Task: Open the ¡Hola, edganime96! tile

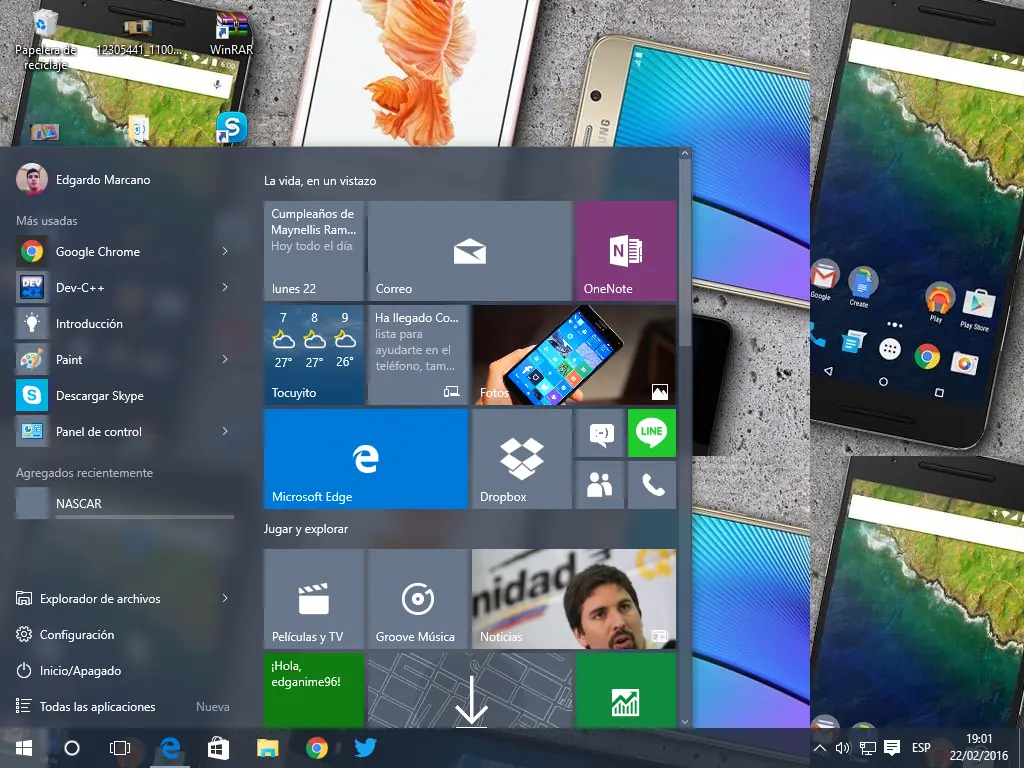Action: tap(313, 690)
